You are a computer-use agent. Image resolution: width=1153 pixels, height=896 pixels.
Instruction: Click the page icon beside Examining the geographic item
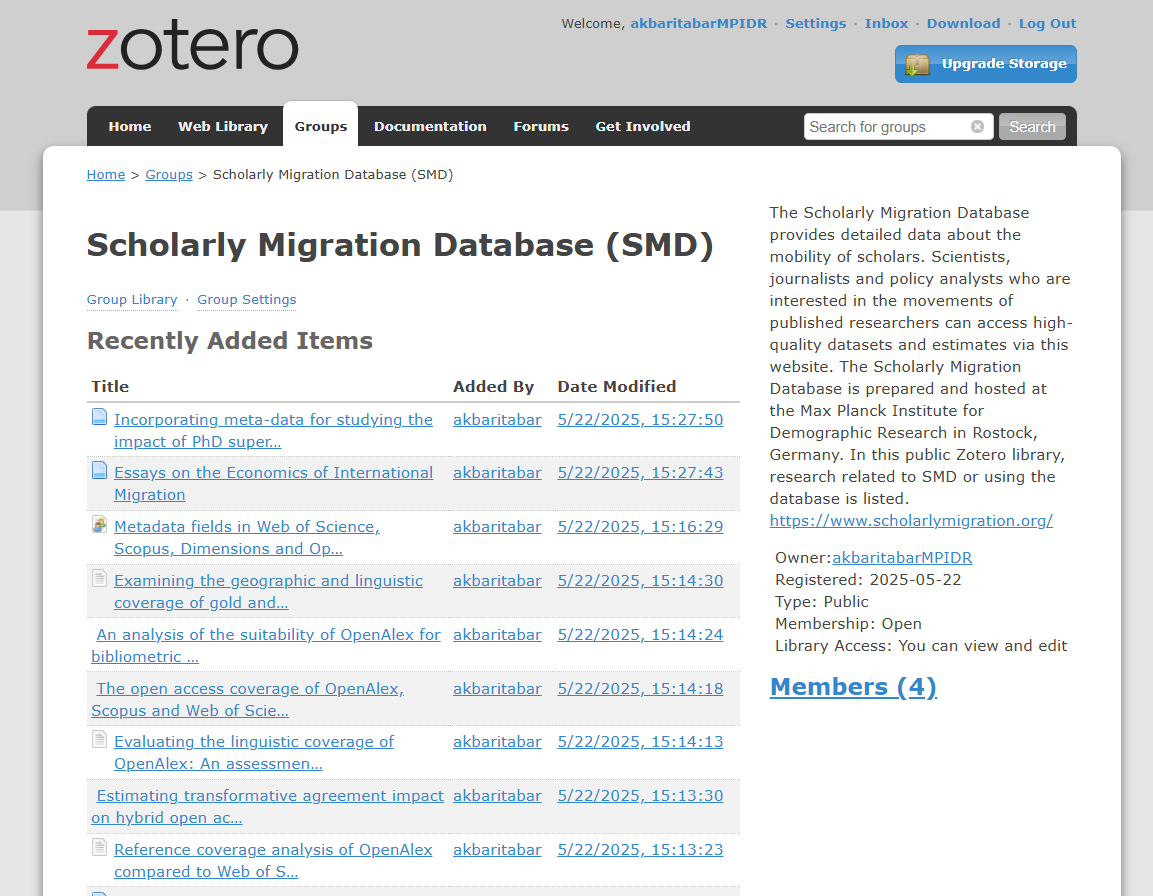(100, 578)
